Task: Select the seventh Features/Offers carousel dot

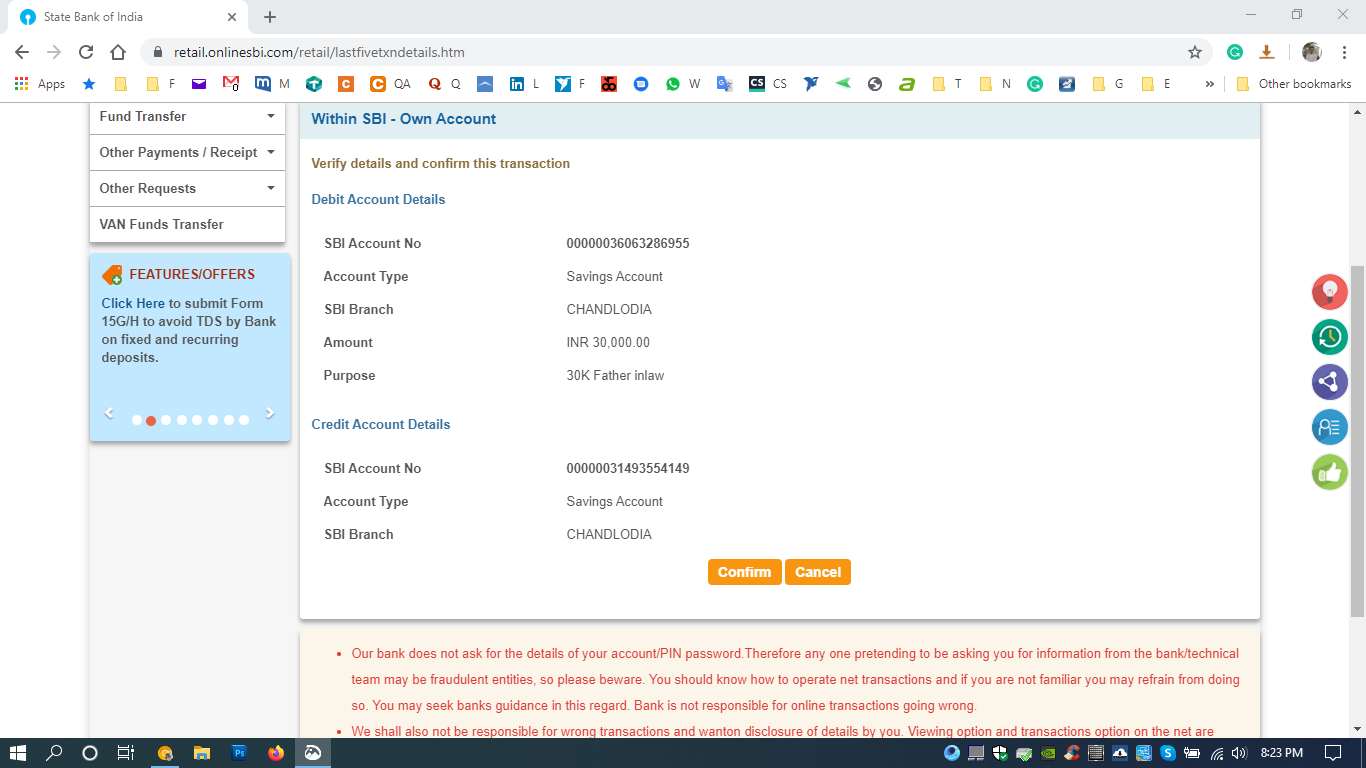Action: point(228,420)
